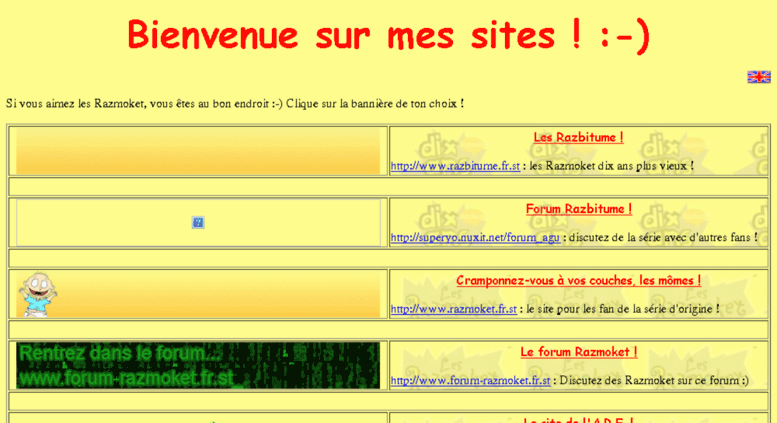Viewport: 777px width, 423px height.
Task: Click text discutez de la série avec d'autres fans
Action: [x=663, y=237]
